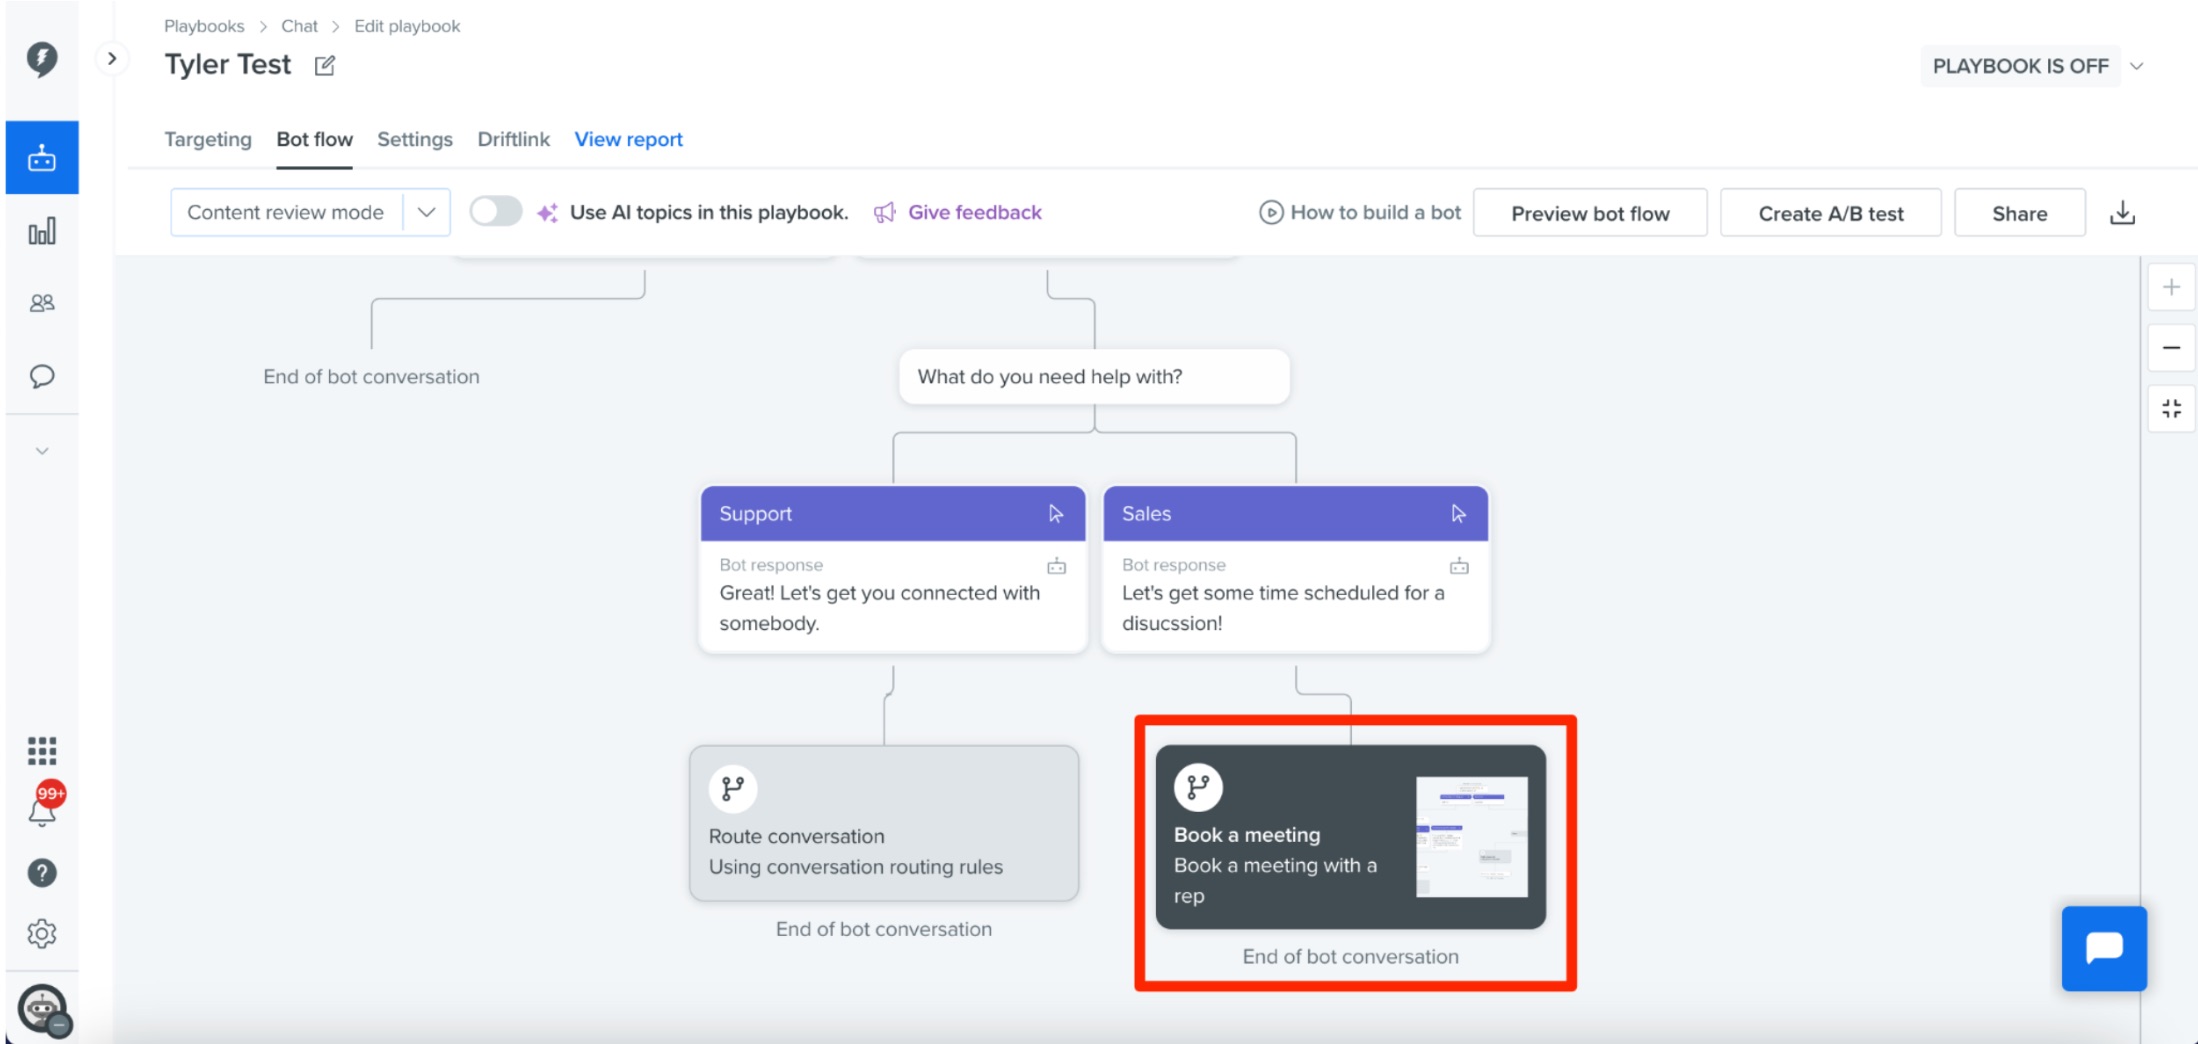This screenshot has height=1044, width=2198.
Task: Go to Playbooks in breadcrumb
Action: [204, 26]
